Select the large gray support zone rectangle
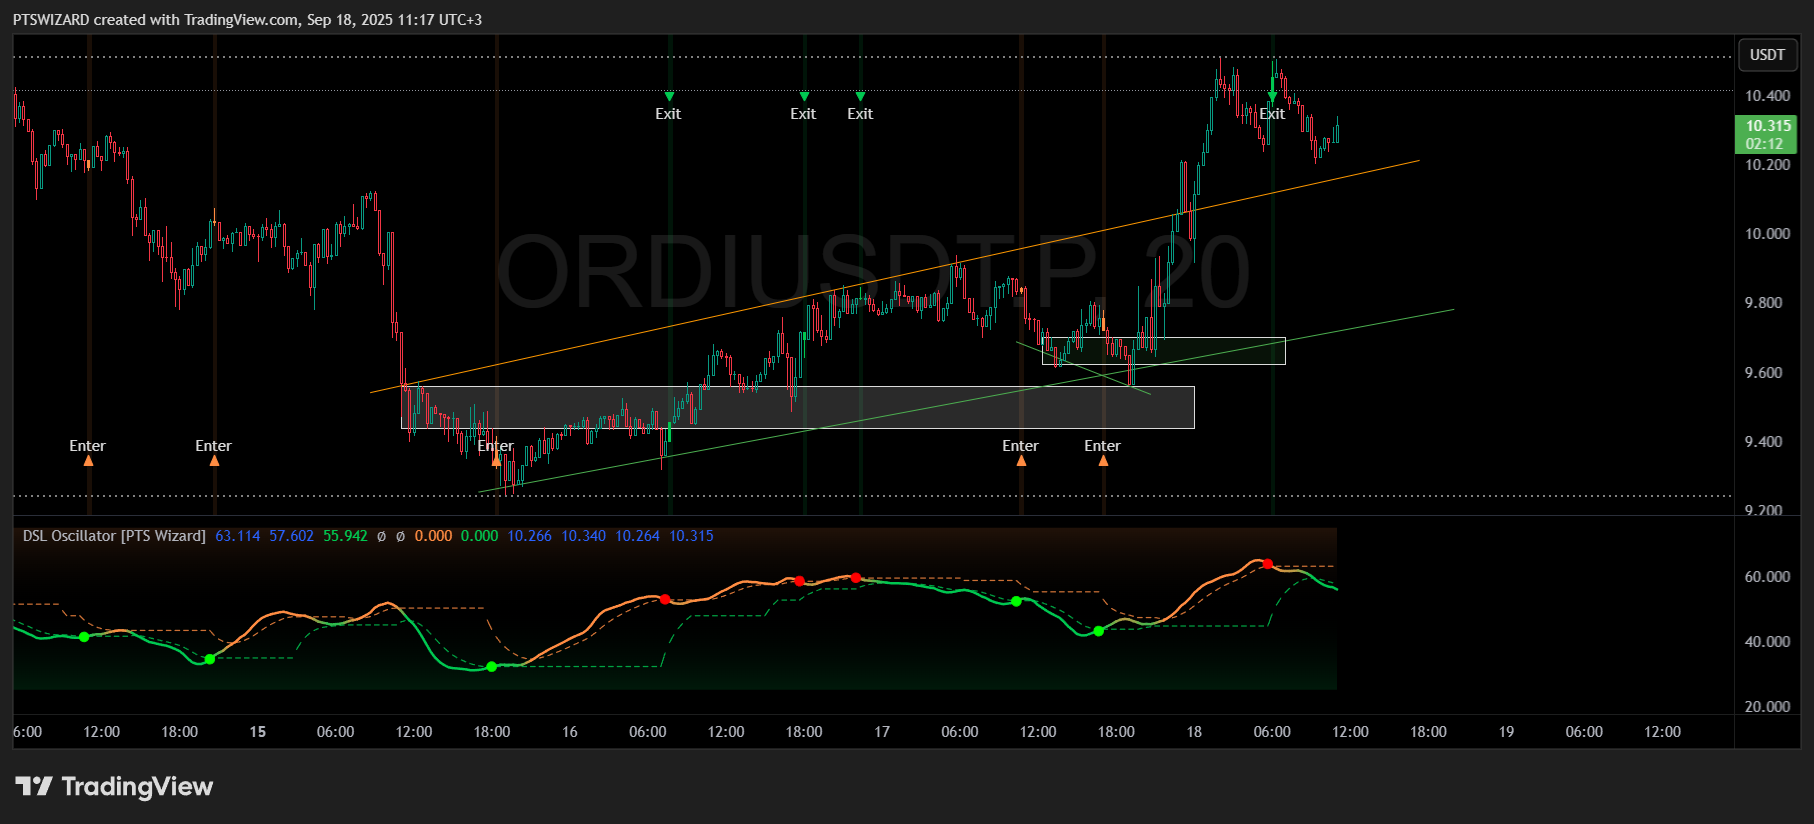Viewport: 1814px width, 824px height. click(x=797, y=407)
